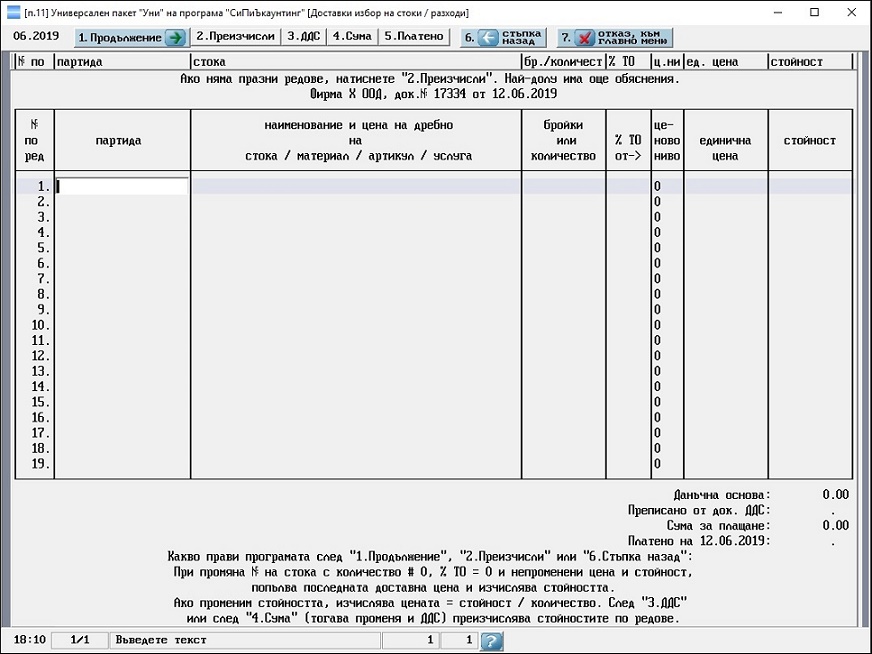Click the "бр./количест" header in the top strip
872x654 pixels.
point(563,62)
